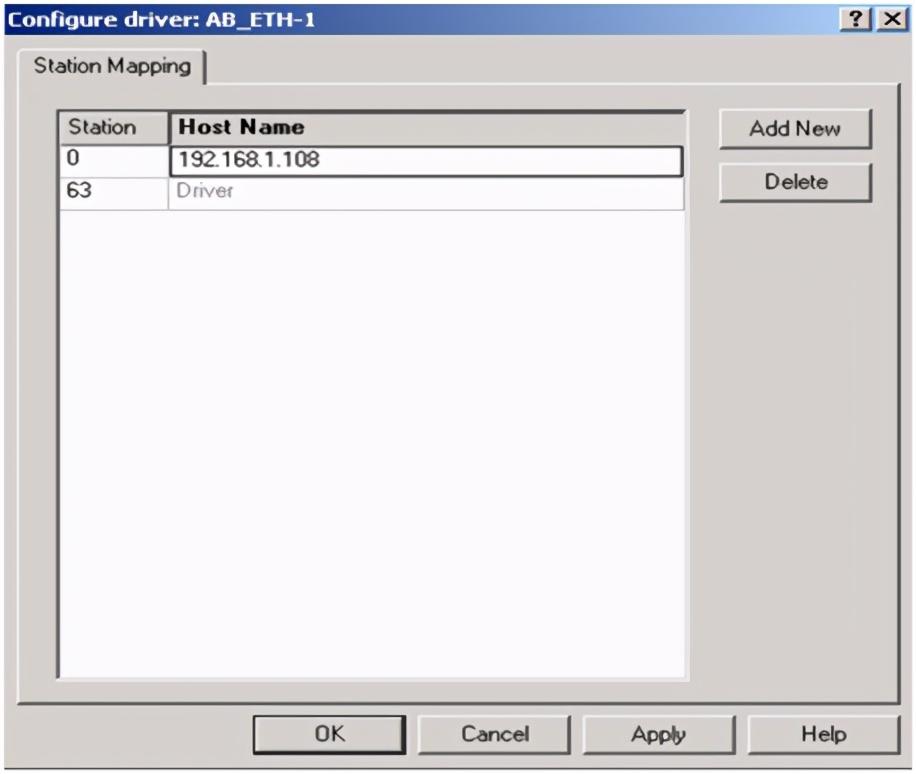Open the Station Mapping tab

click(112, 66)
